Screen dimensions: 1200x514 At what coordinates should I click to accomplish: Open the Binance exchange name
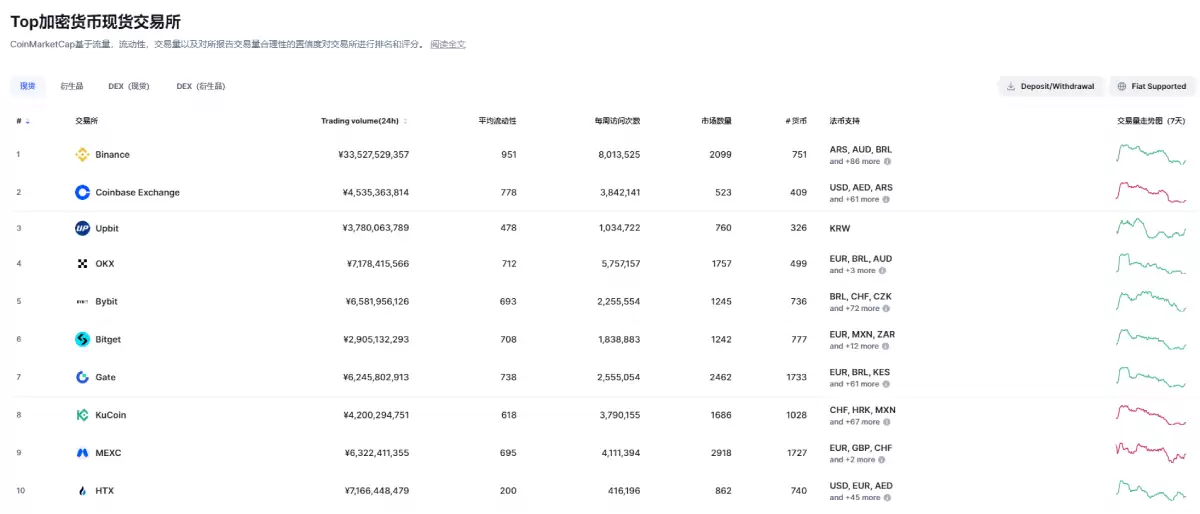(112, 155)
